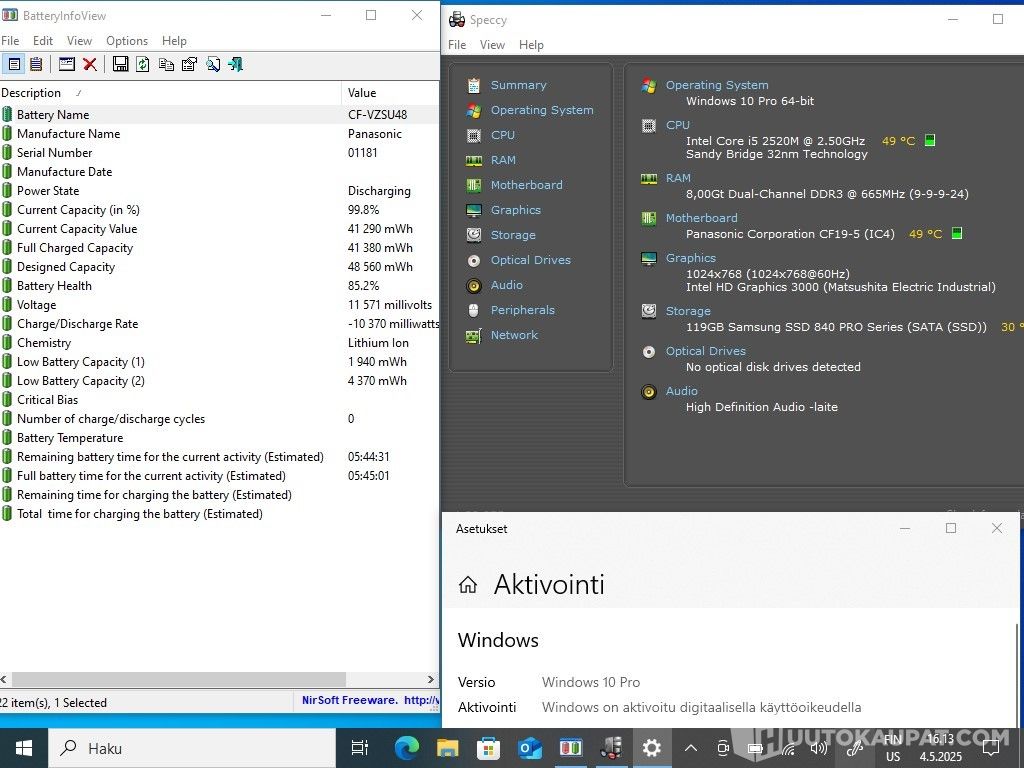Click right scroll arrow in BatteryInfoView

[430, 679]
